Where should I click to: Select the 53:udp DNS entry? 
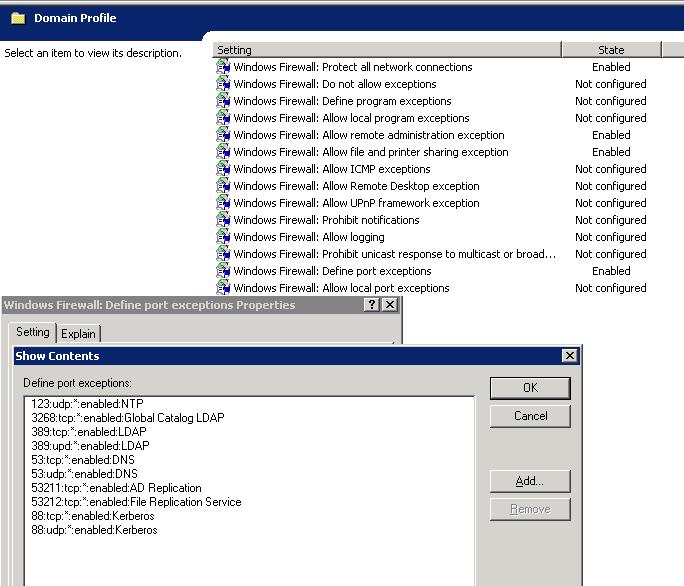[x=84, y=473]
